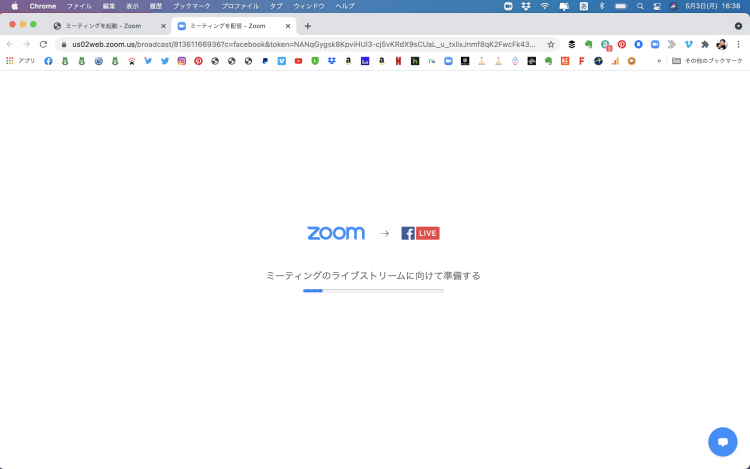This screenshot has width=750, height=469.
Task: Click the Zoom logo on the page
Action: coord(336,233)
